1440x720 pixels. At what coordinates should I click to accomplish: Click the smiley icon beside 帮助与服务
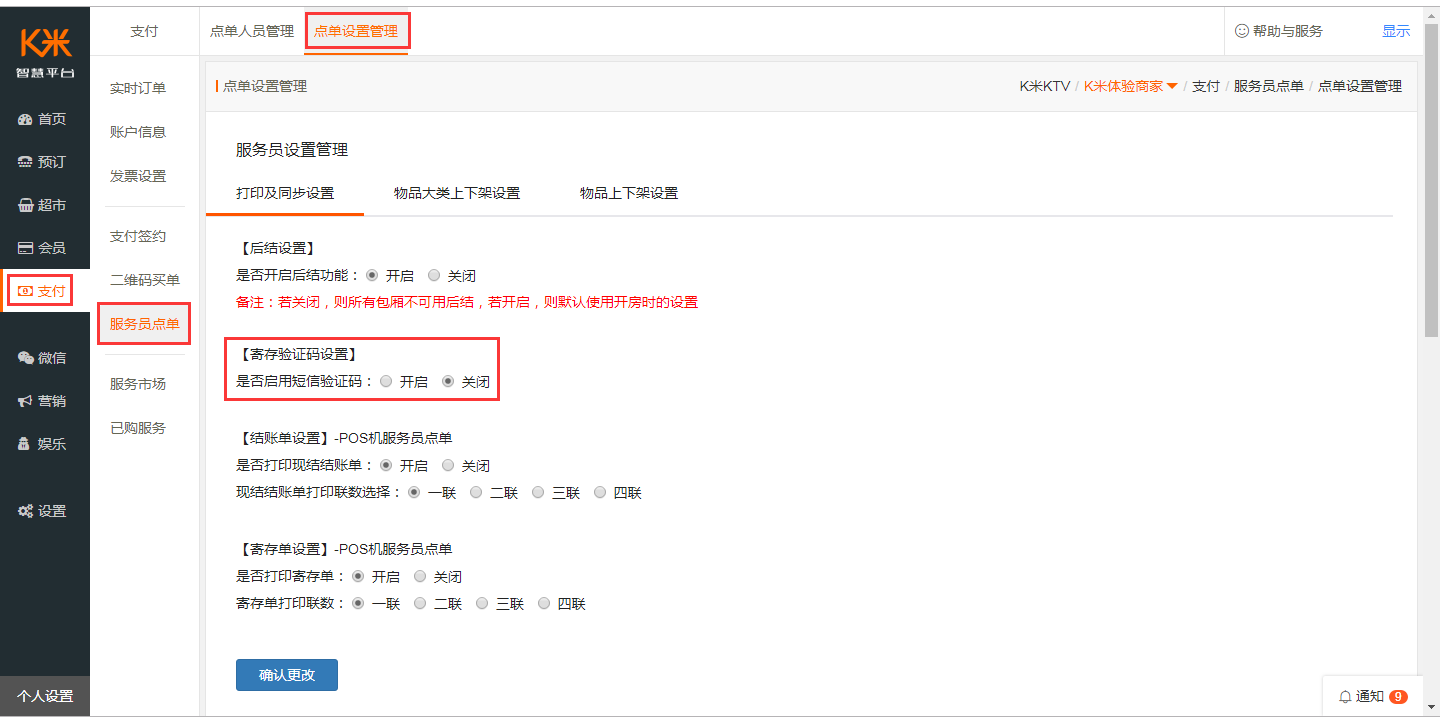pyautogui.click(x=1242, y=31)
